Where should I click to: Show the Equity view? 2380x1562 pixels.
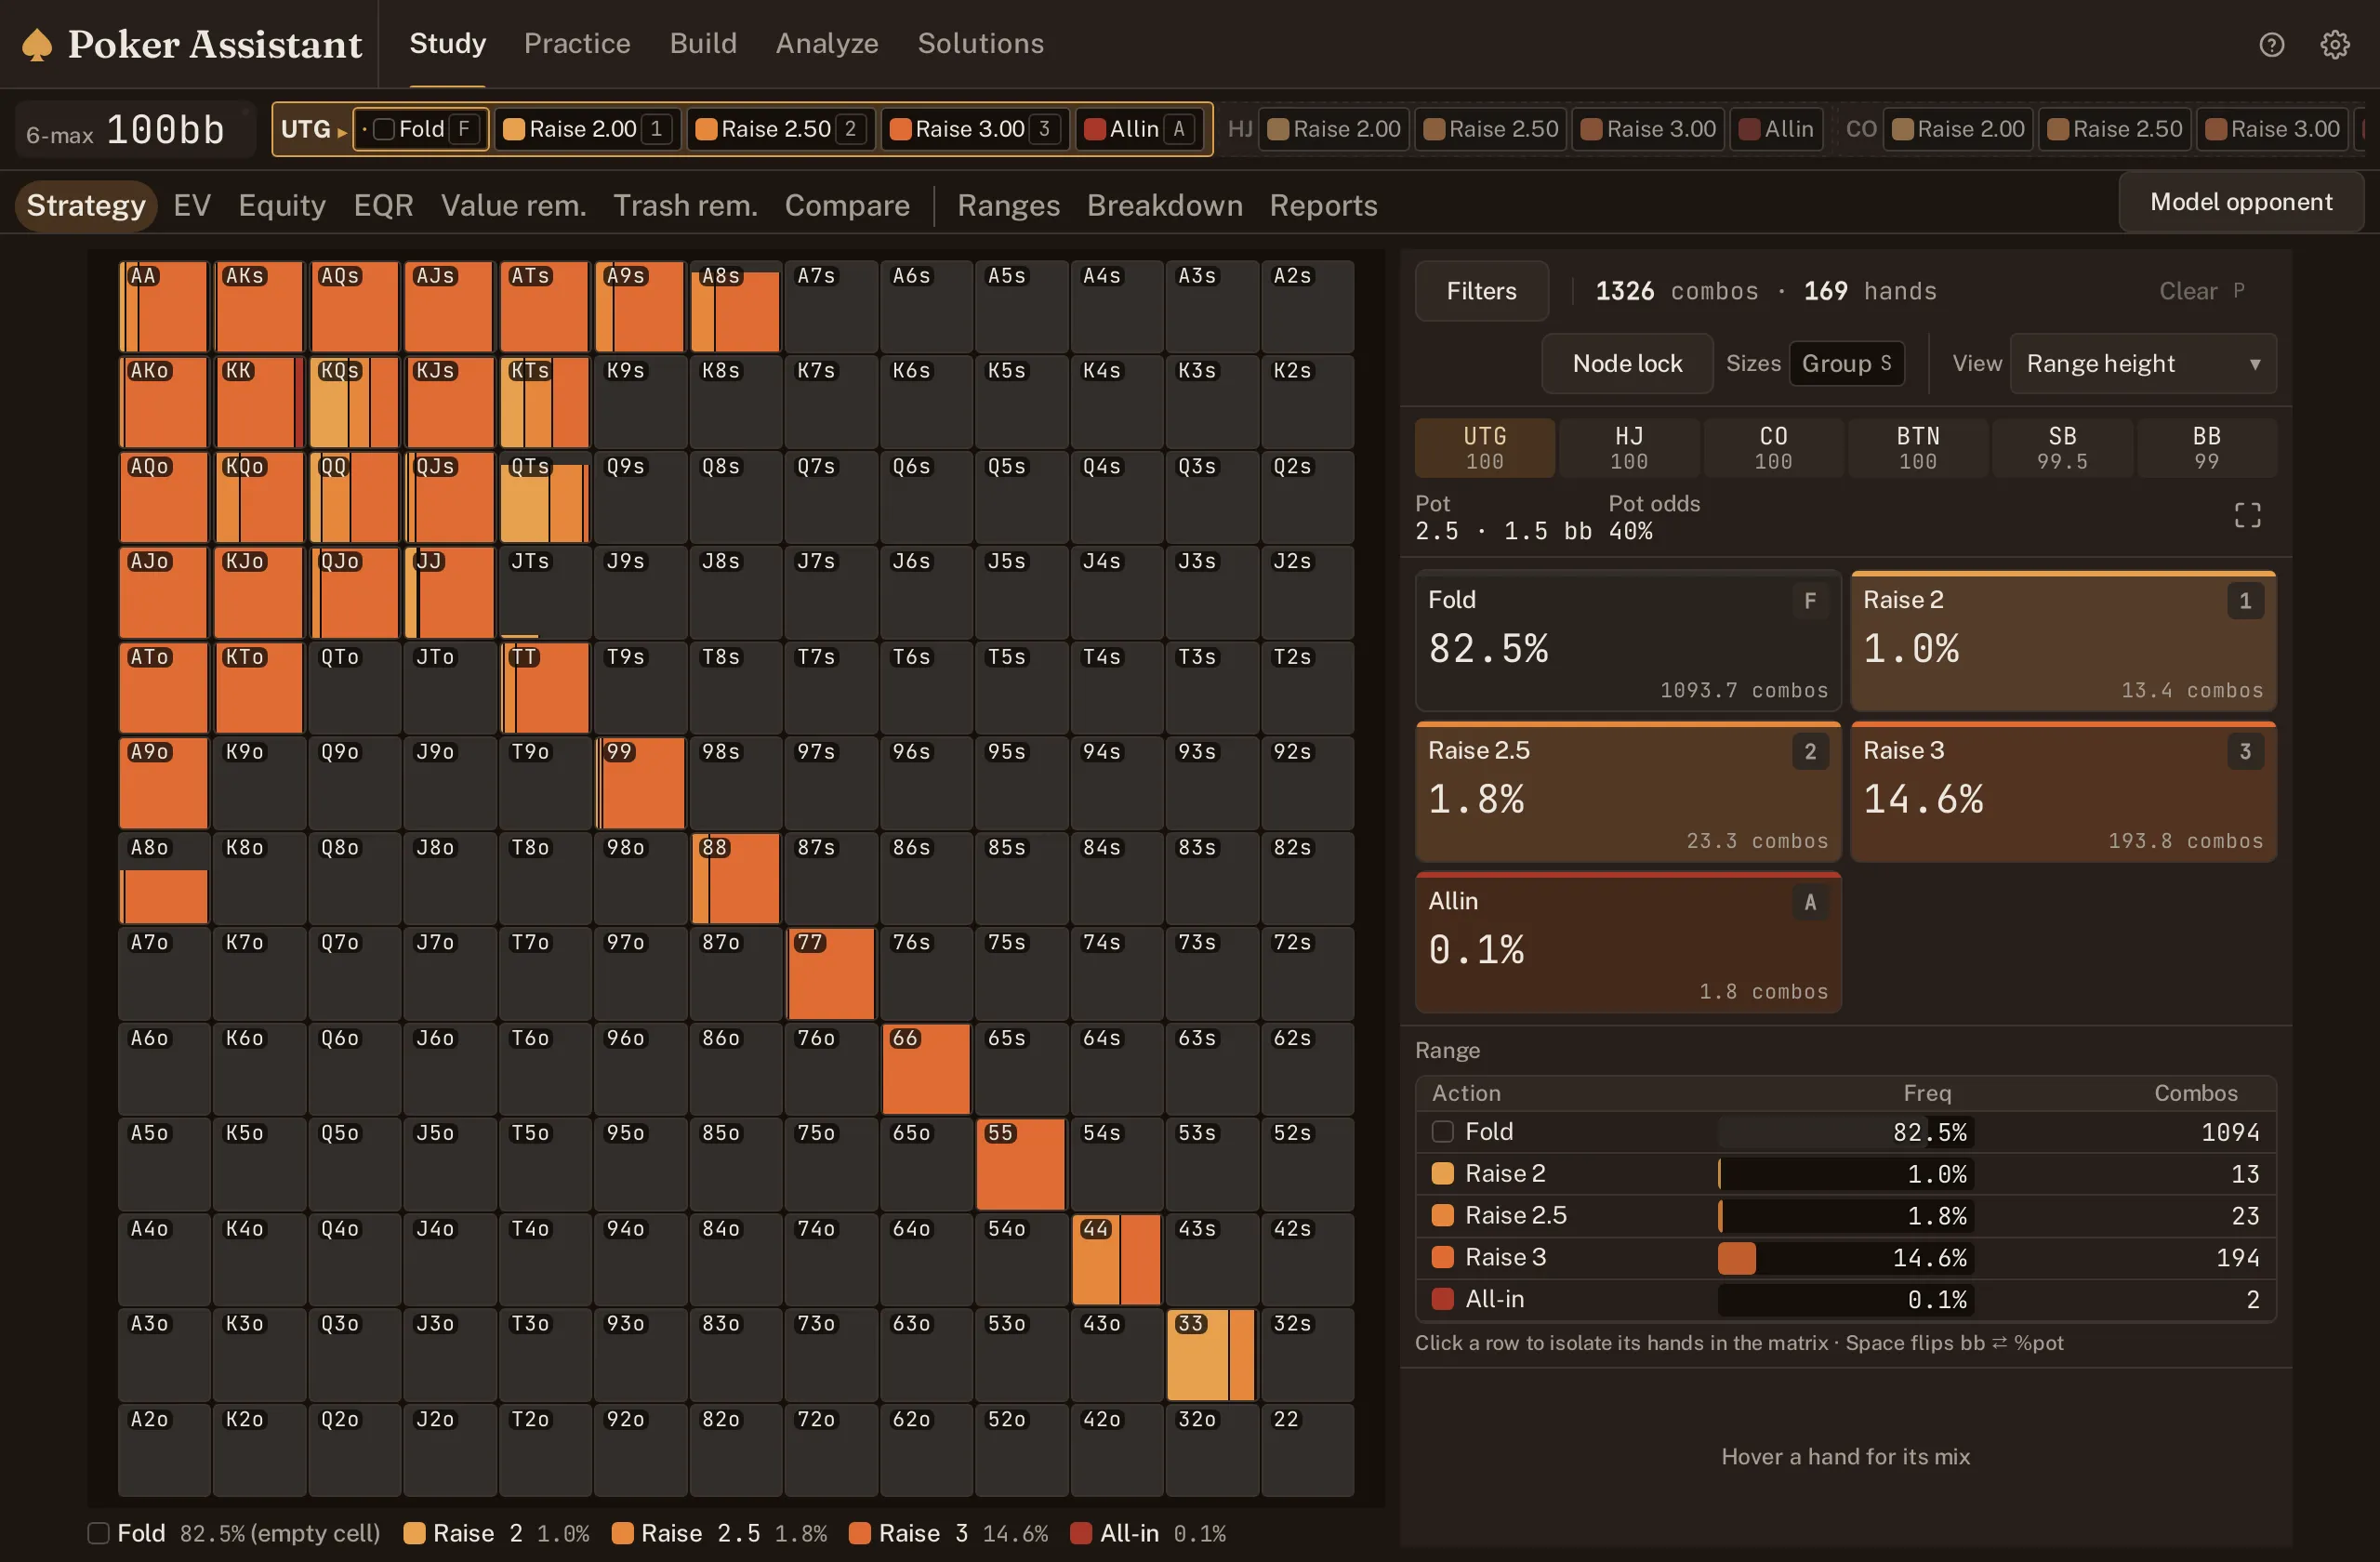pyautogui.click(x=282, y=205)
